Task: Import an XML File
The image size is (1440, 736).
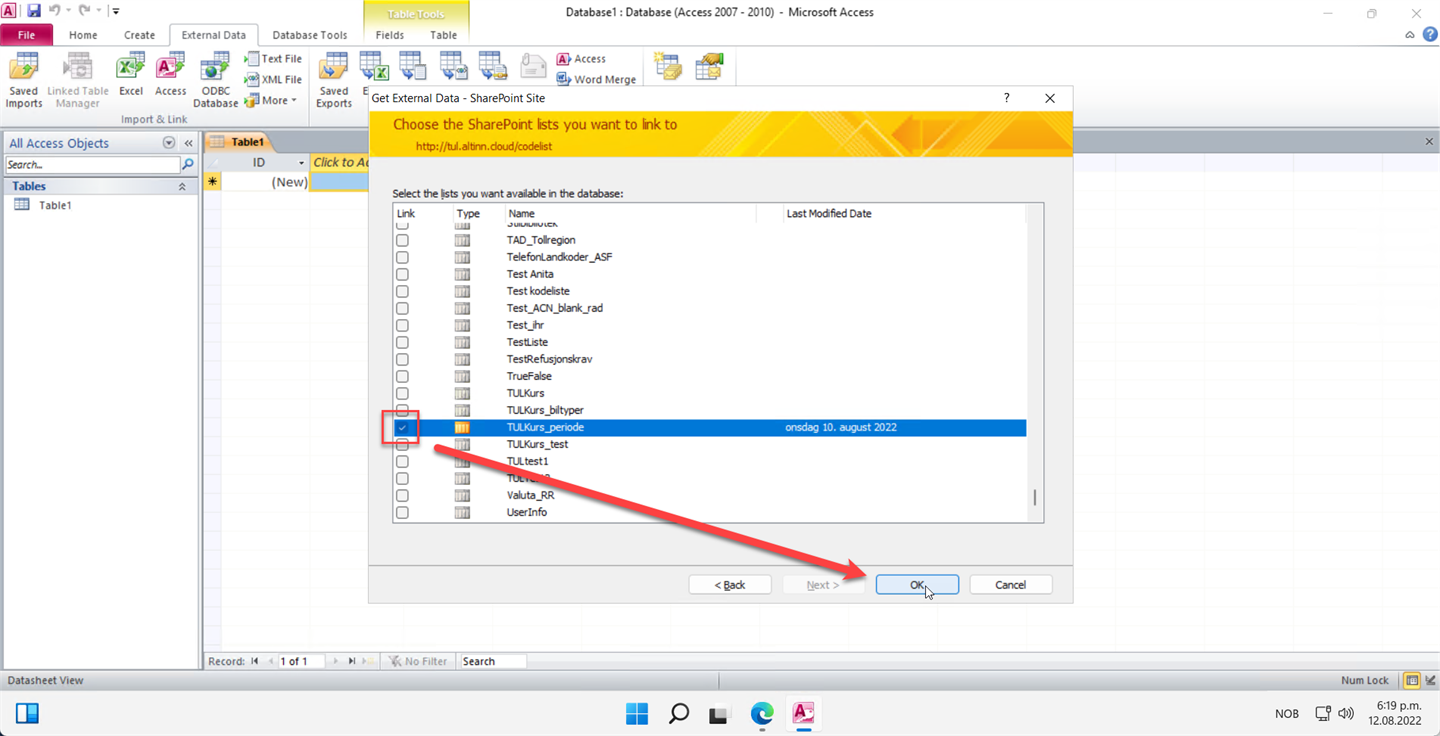Action: [x=273, y=80]
